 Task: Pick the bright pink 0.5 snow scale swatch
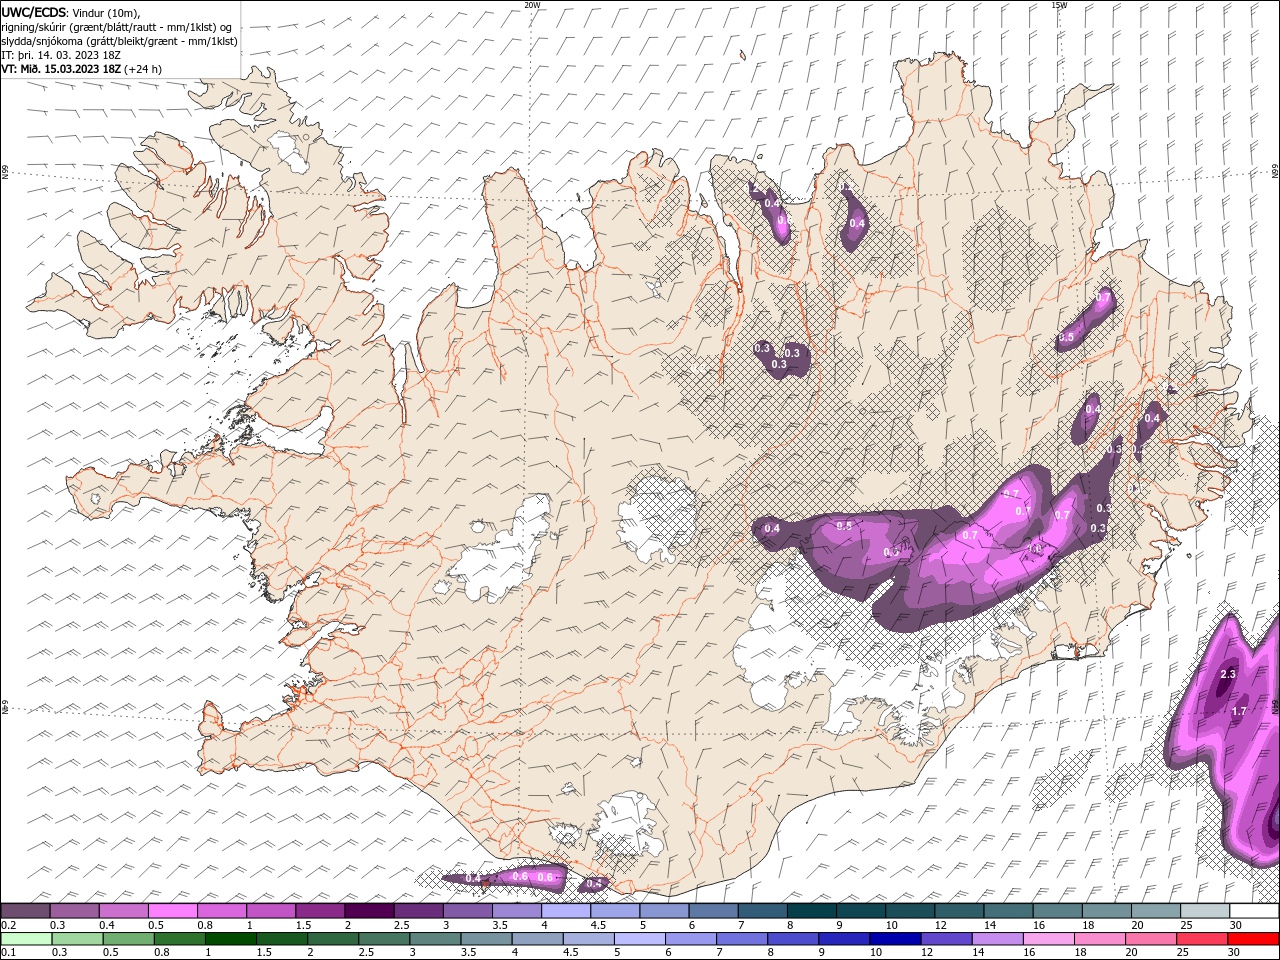(x=172, y=911)
